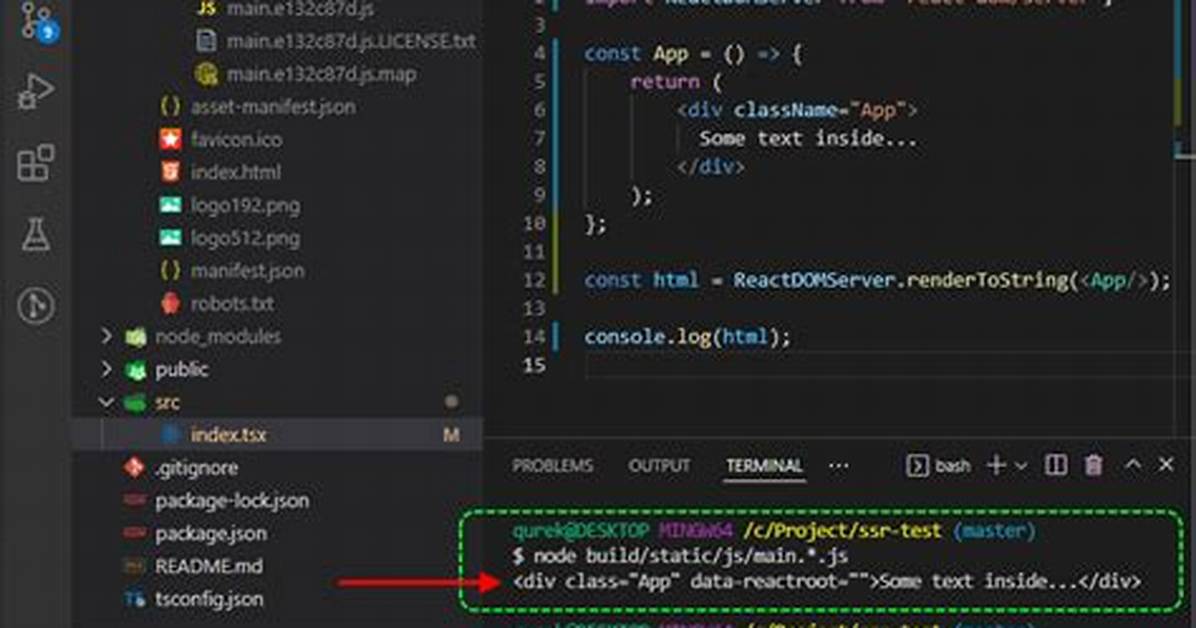Open main.e132c87d.js.map file
Image resolution: width=1196 pixels, height=628 pixels.
(321, 74)
